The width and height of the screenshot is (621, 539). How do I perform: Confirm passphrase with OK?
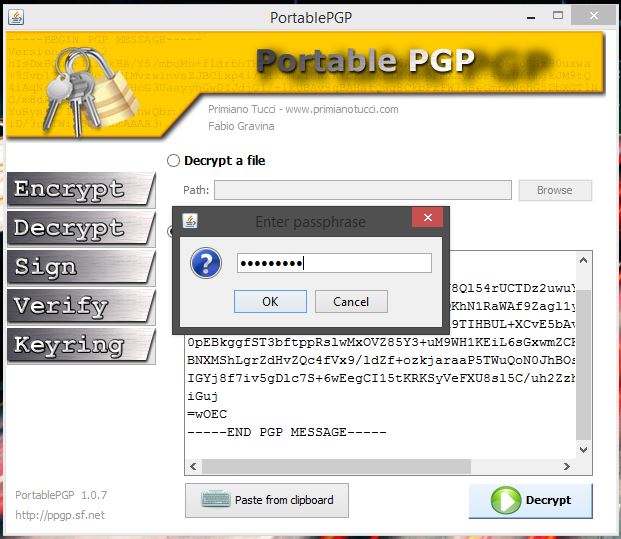coord(270,302)
